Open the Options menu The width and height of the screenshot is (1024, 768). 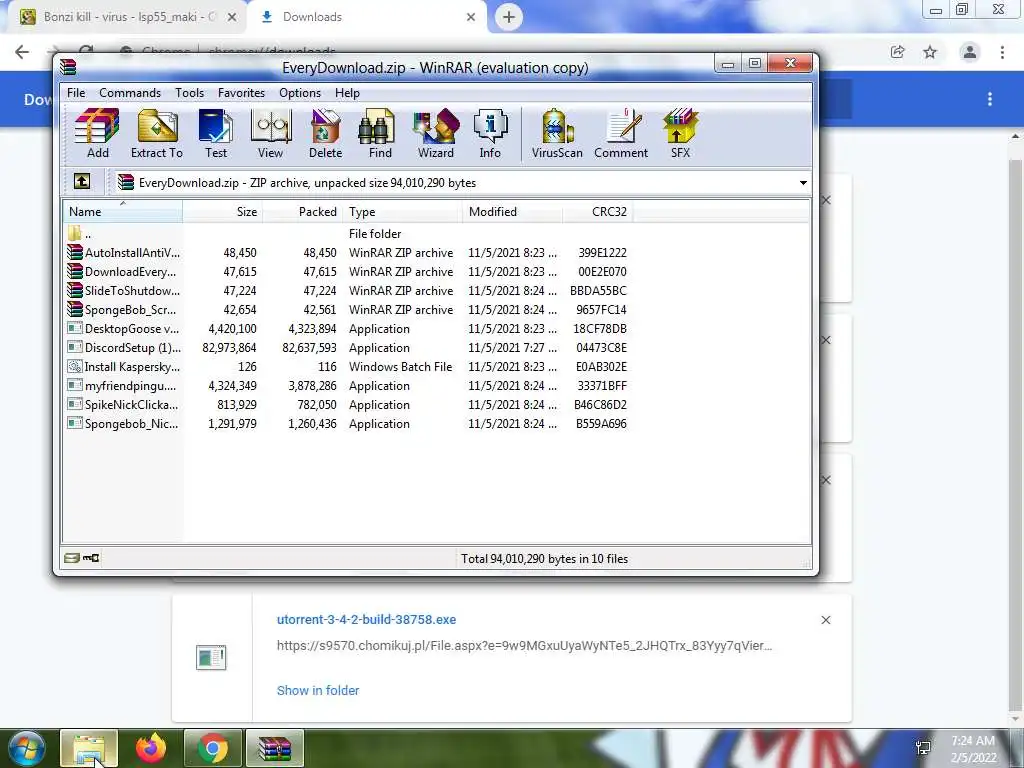point(300,93)
